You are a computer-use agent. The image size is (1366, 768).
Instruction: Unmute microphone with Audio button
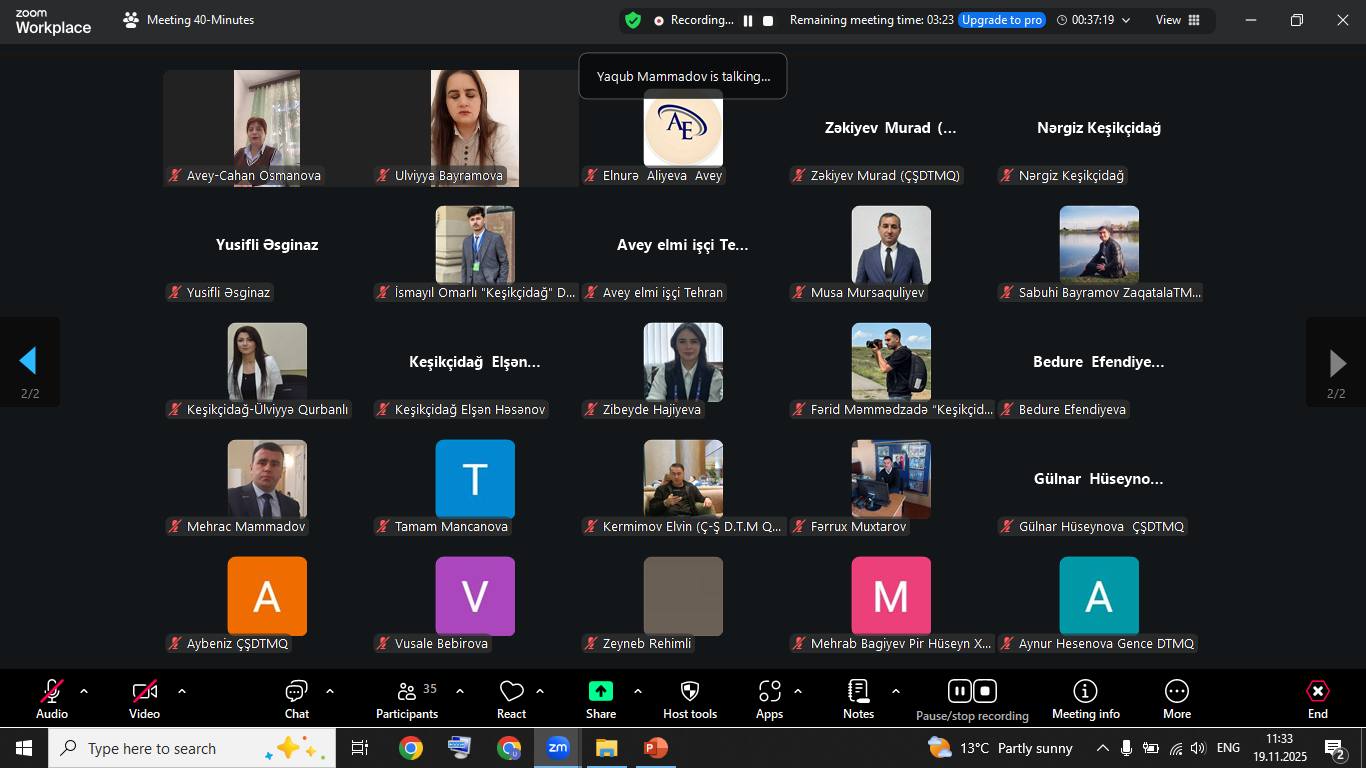click(52, 698)
